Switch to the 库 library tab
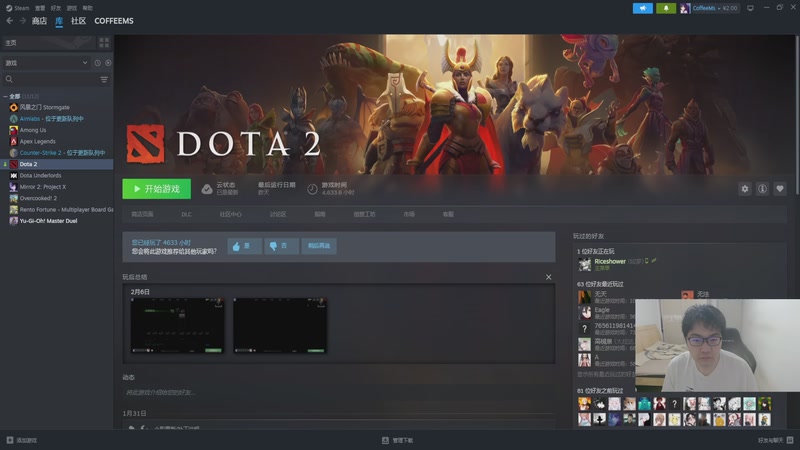The width and height of the screenshot is (800, 450). [59, 21]
